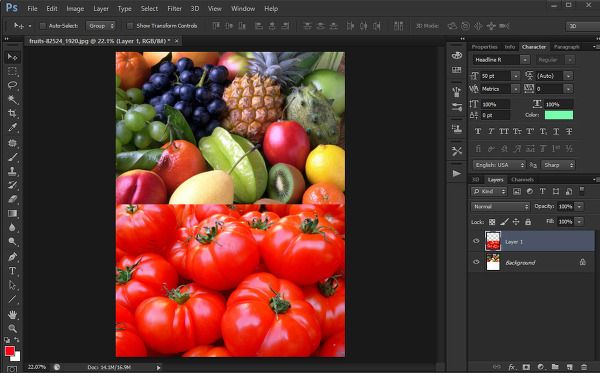Select the Eraser tool

point(12,199)
